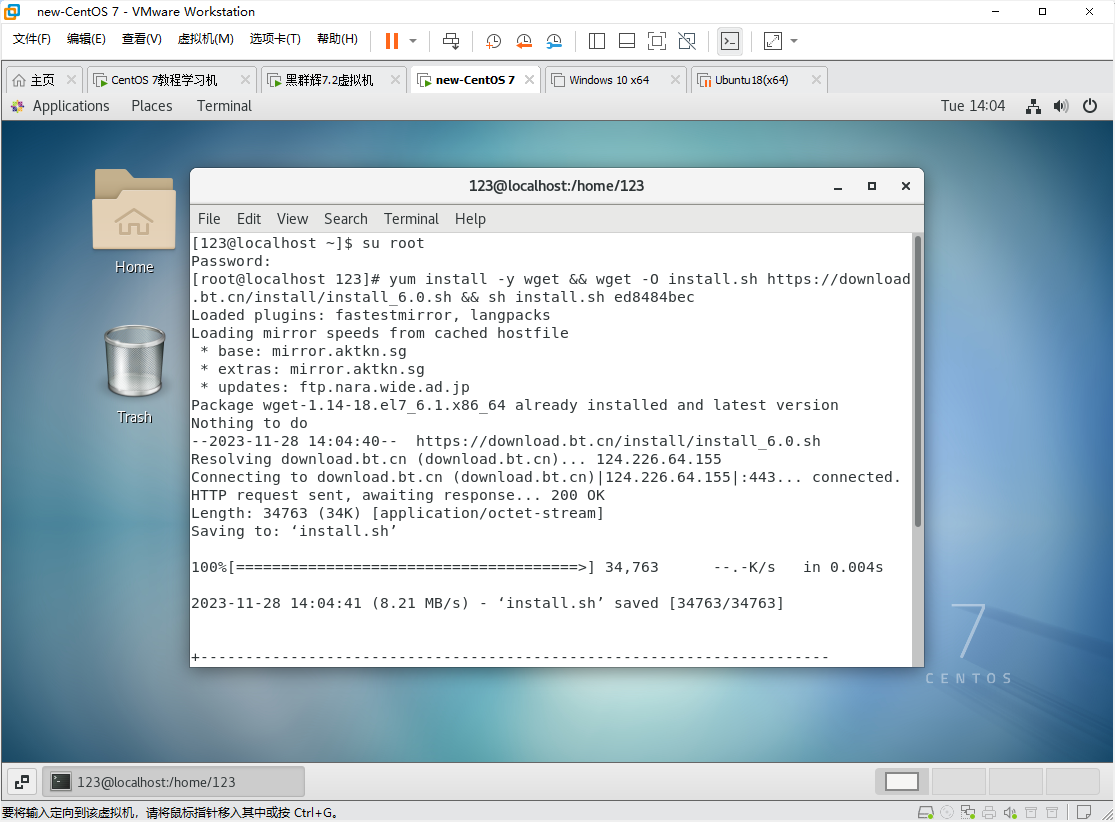Image resolution: width=1115 pixels, height=822 pixels.
Task: Open the Terminal app menu in the top panel
Action: [224, 106]
